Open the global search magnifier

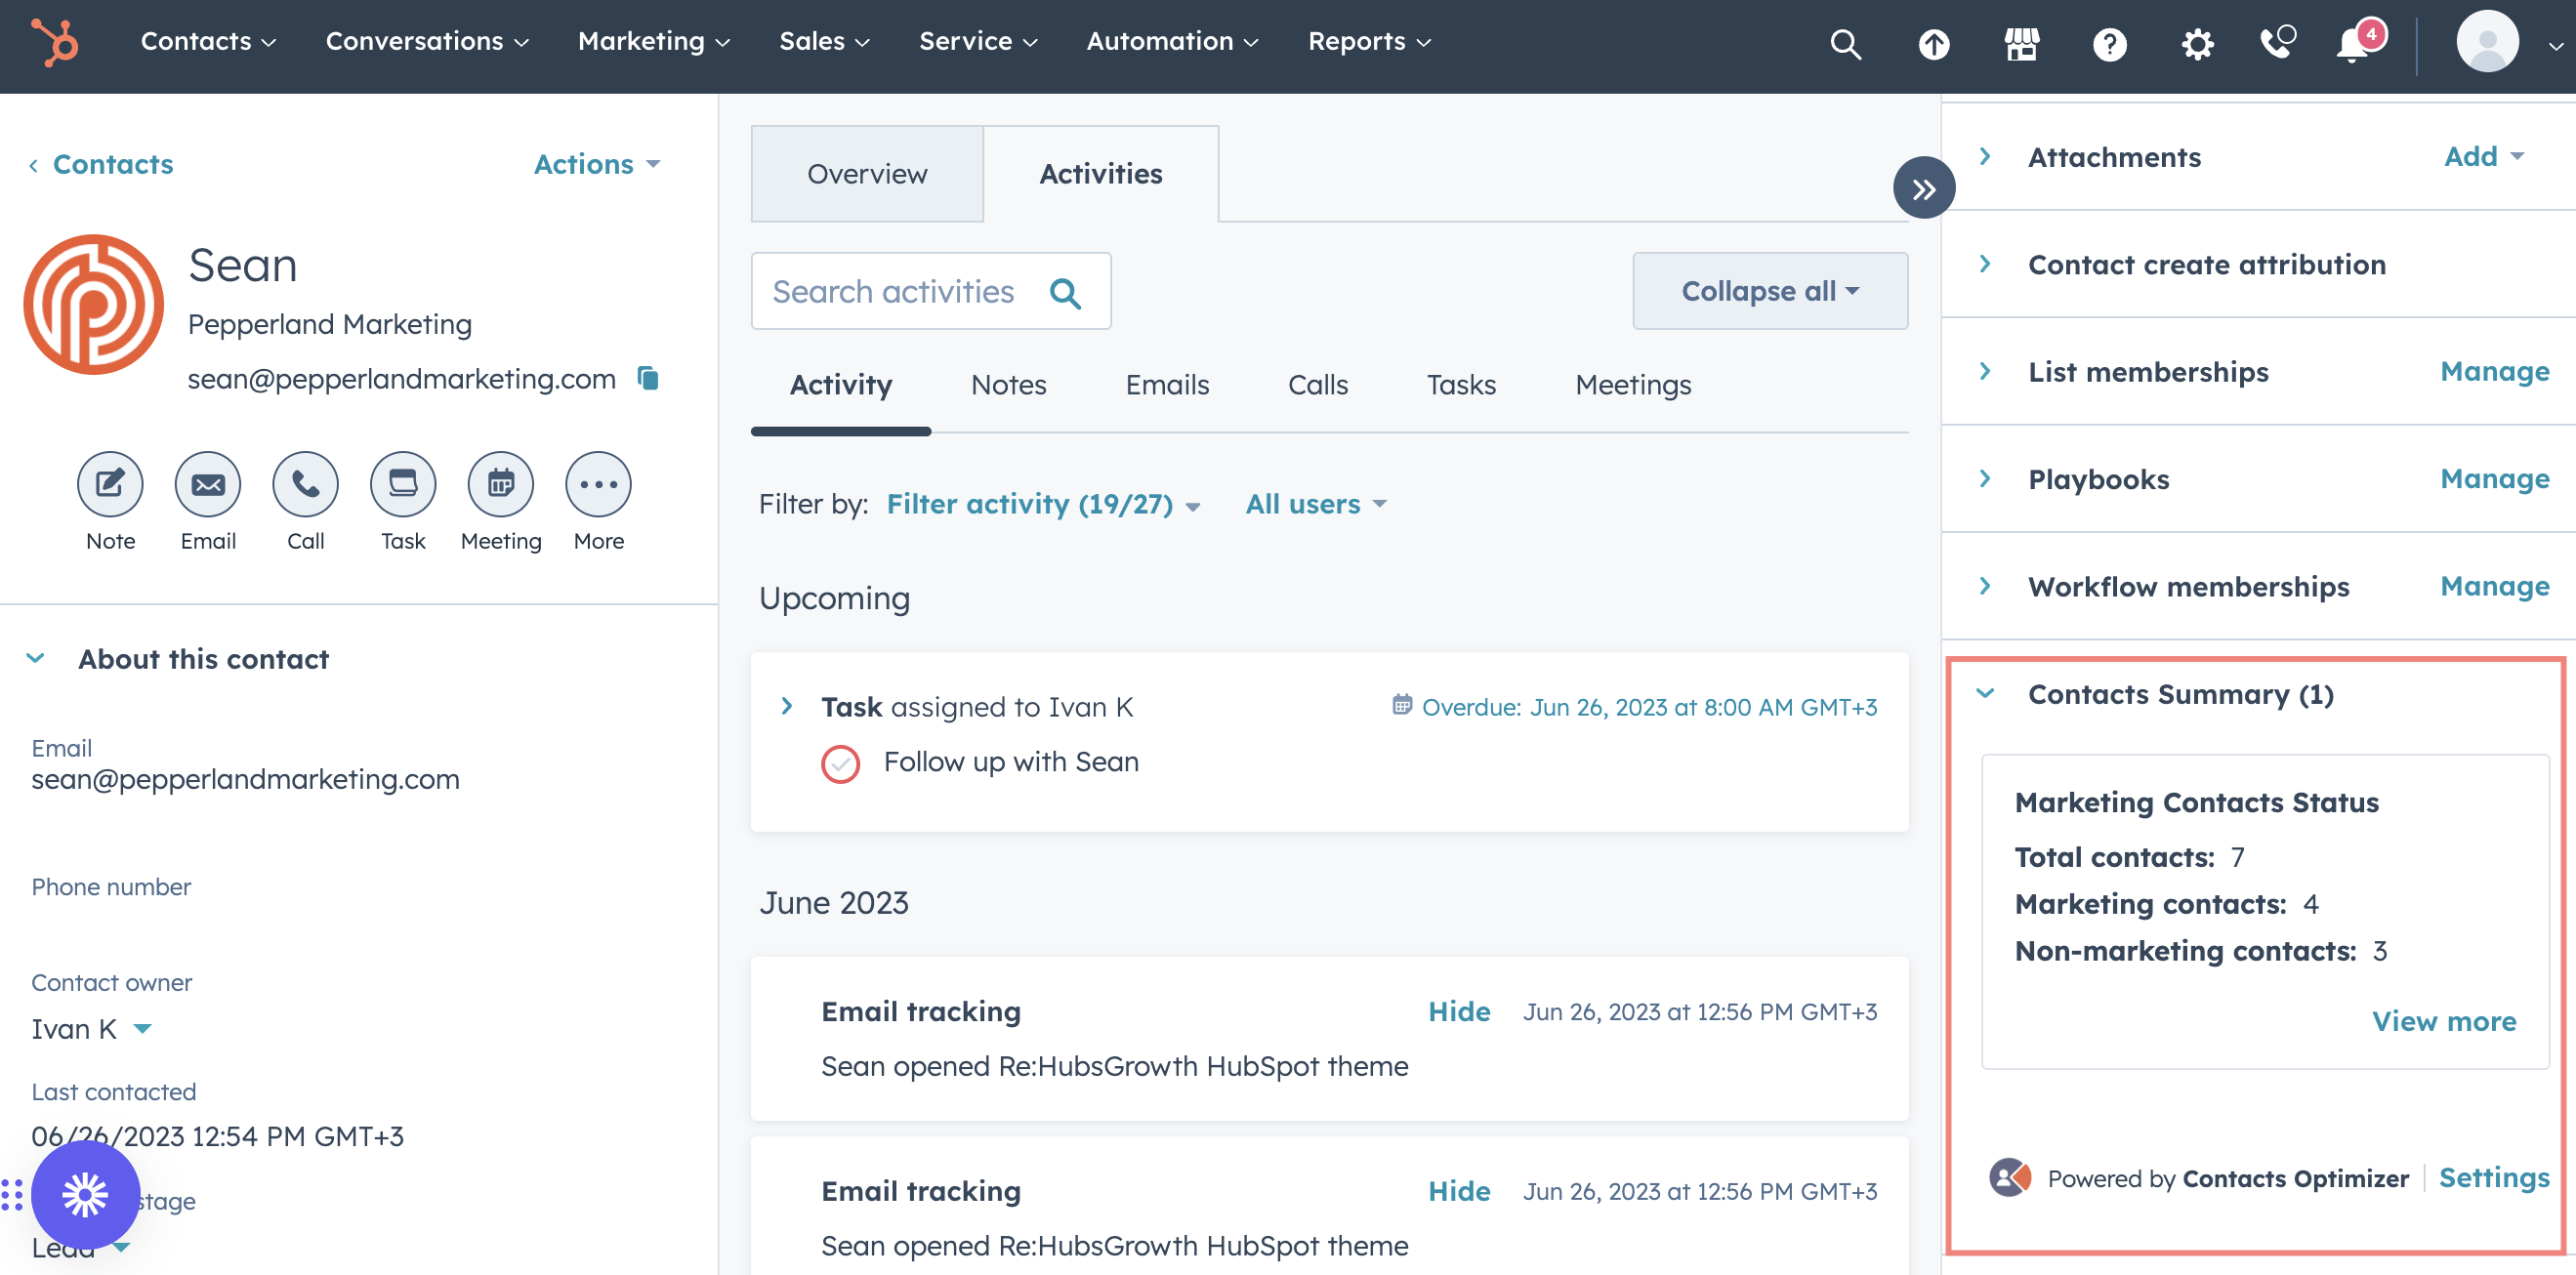click(1845, 44)
